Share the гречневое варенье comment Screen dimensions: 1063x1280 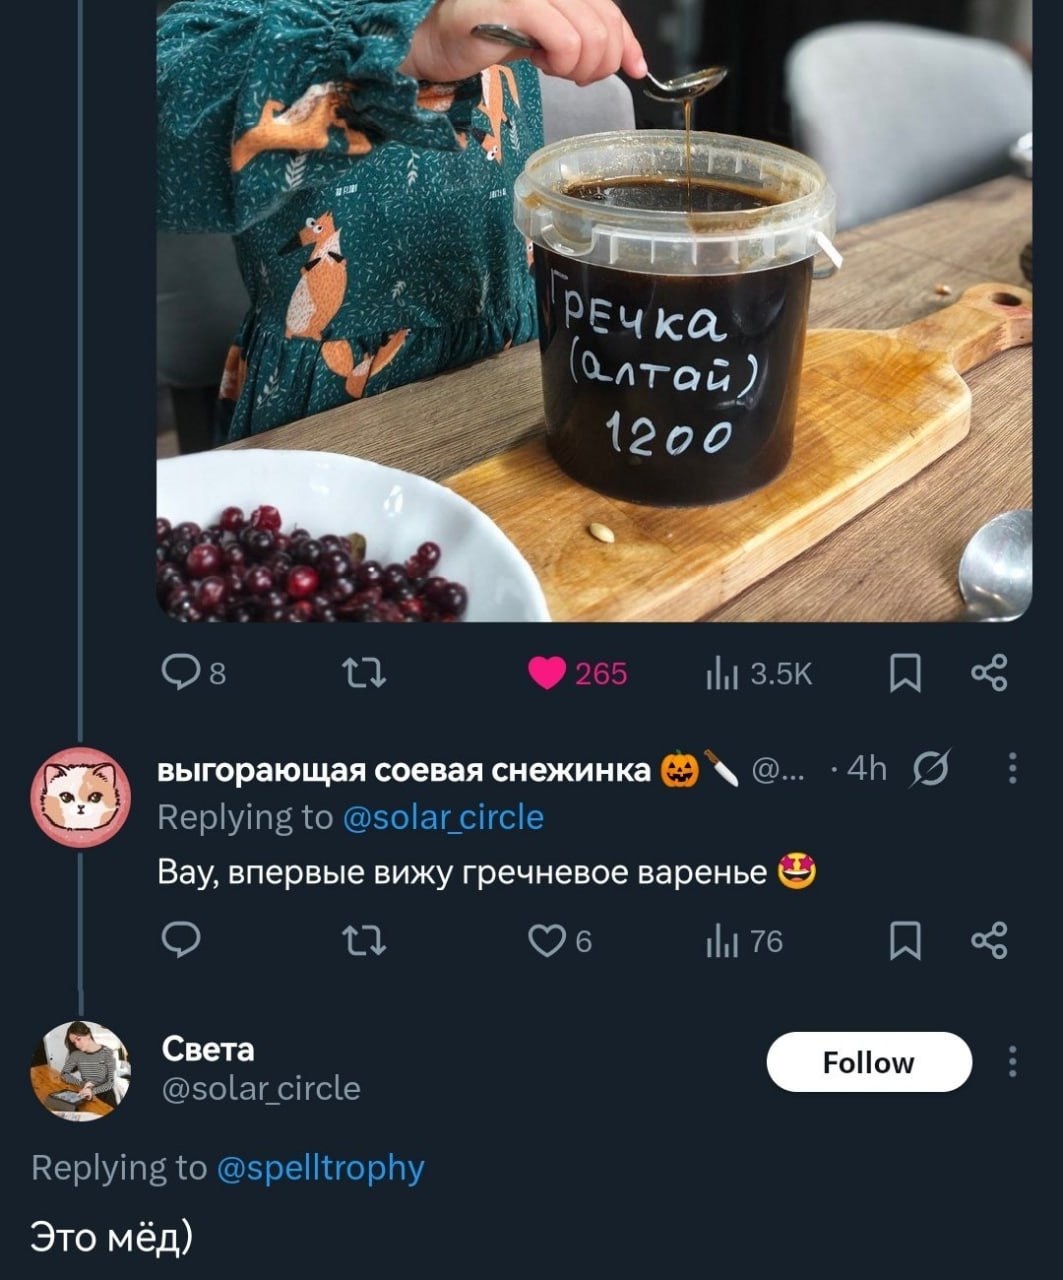989,941
